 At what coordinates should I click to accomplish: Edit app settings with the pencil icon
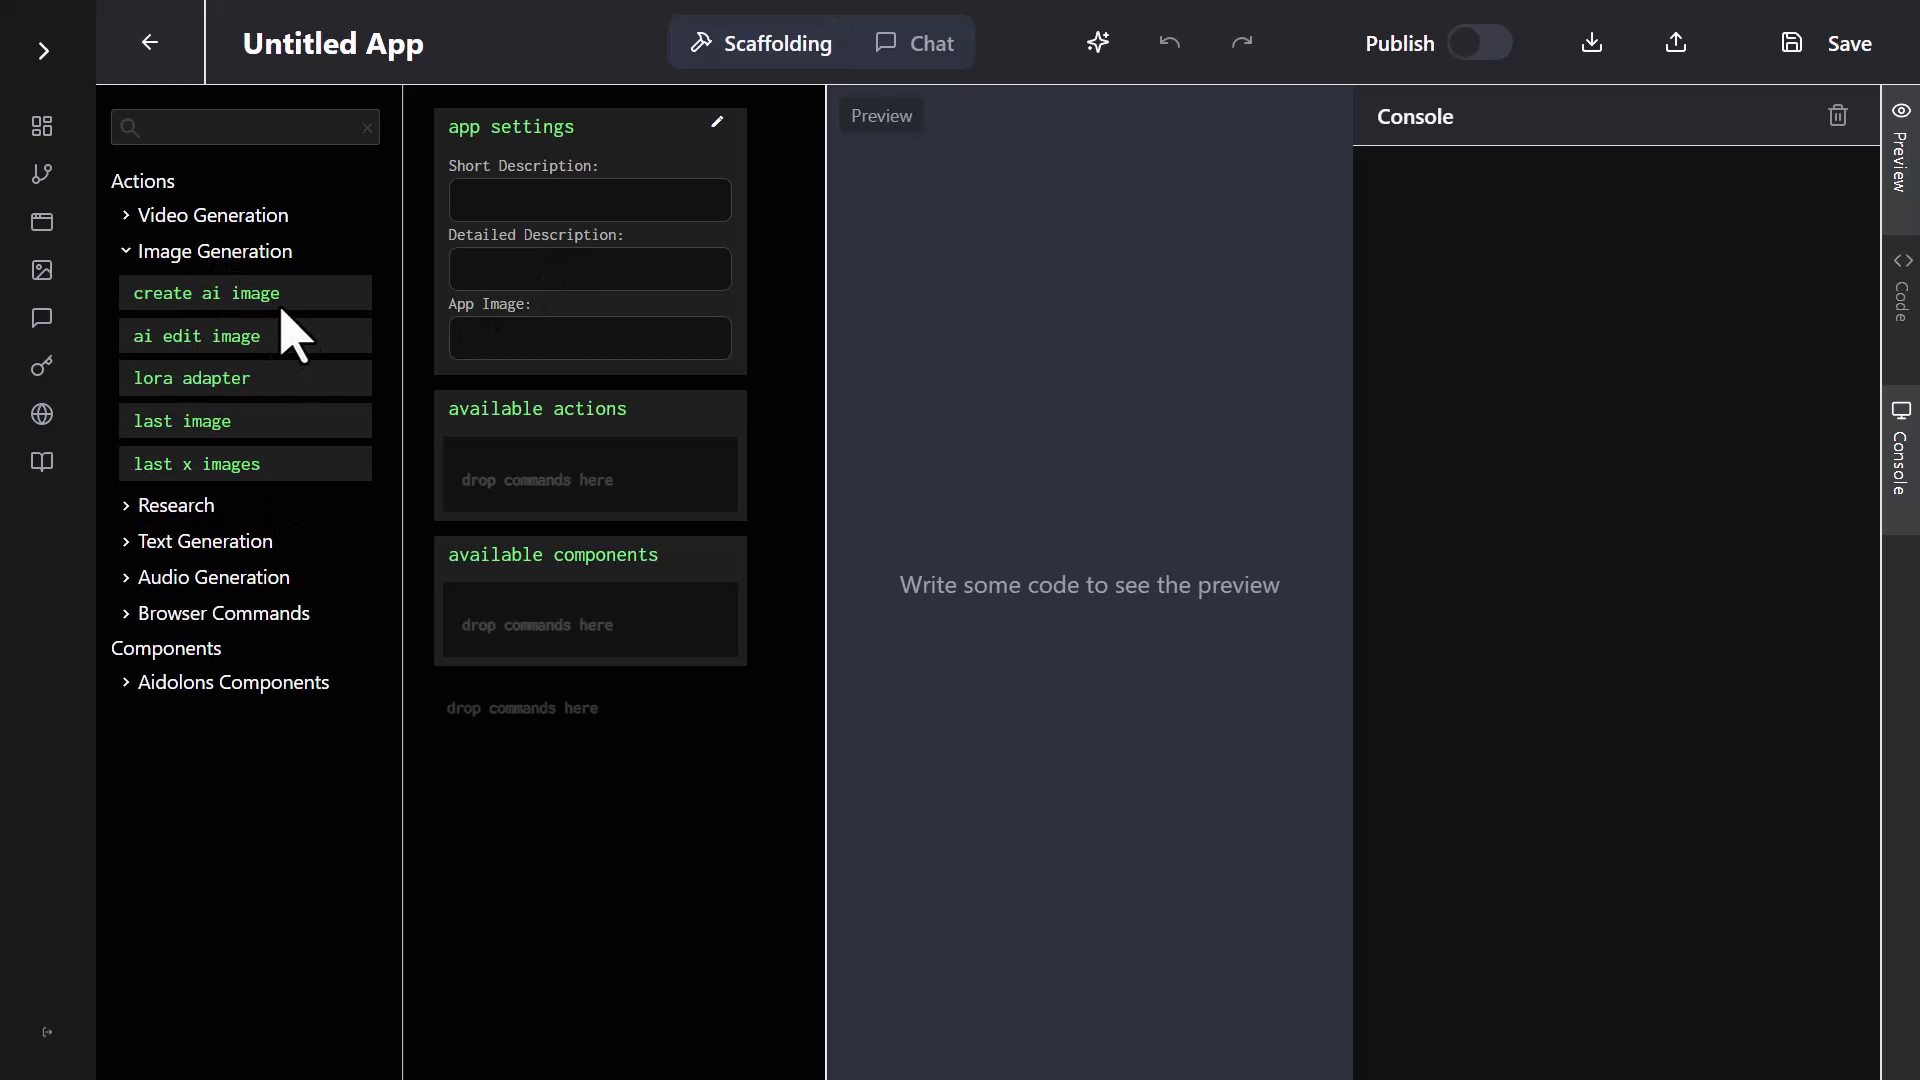[x=717, y=121]
